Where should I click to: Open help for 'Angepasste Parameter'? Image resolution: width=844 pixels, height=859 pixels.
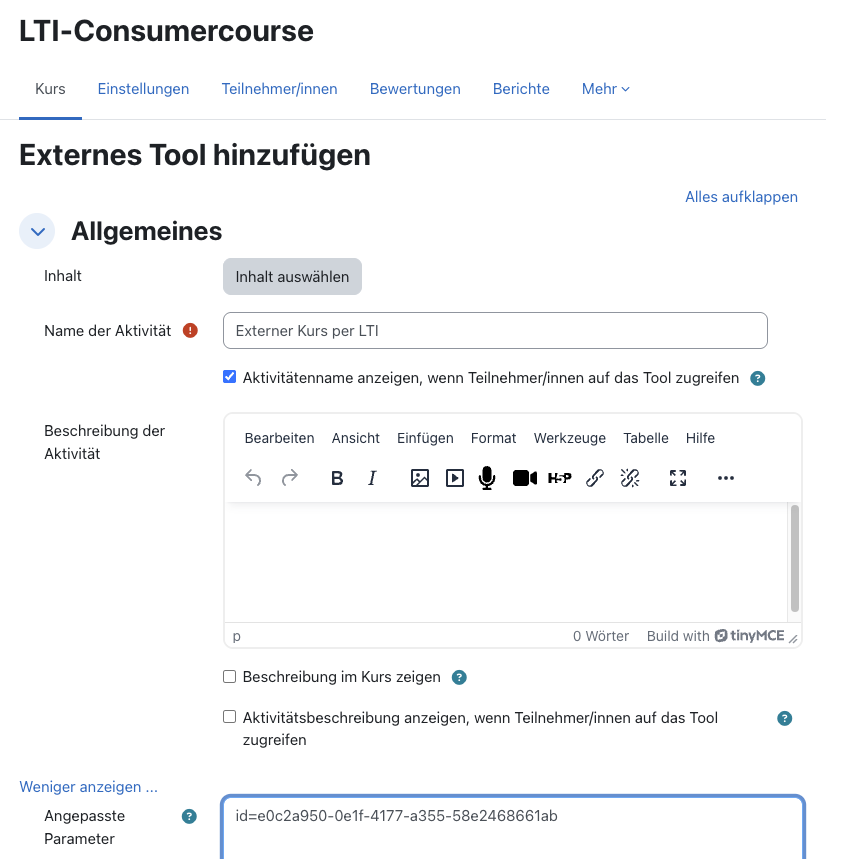[189, 816]
